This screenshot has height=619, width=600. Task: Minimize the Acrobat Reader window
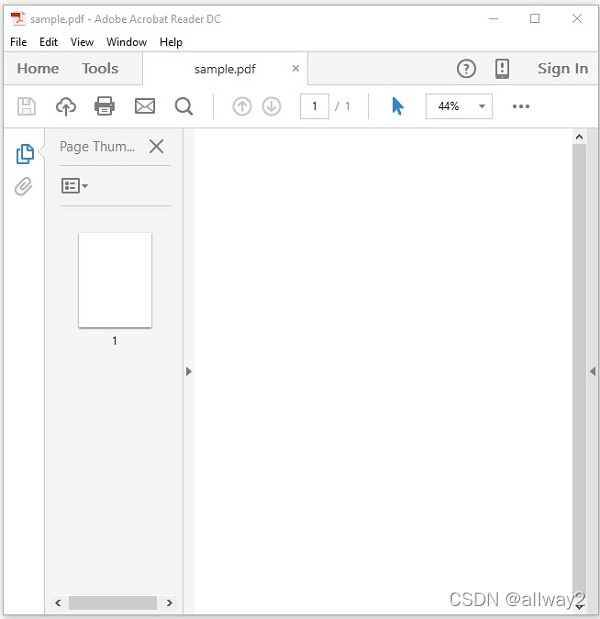[493, 19]
